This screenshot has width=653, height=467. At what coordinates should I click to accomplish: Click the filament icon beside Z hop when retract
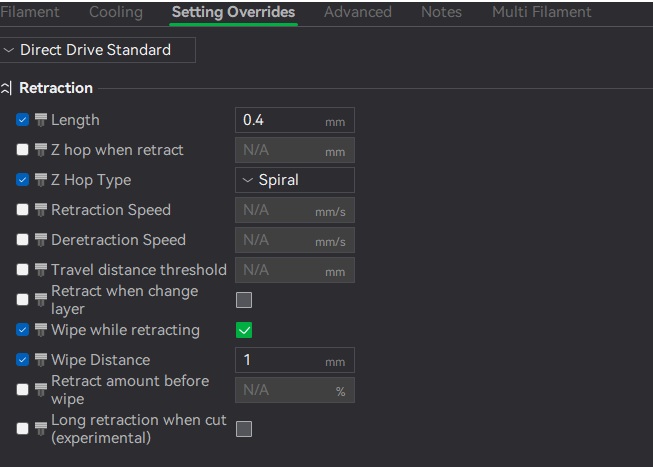[x=41, y=150]
